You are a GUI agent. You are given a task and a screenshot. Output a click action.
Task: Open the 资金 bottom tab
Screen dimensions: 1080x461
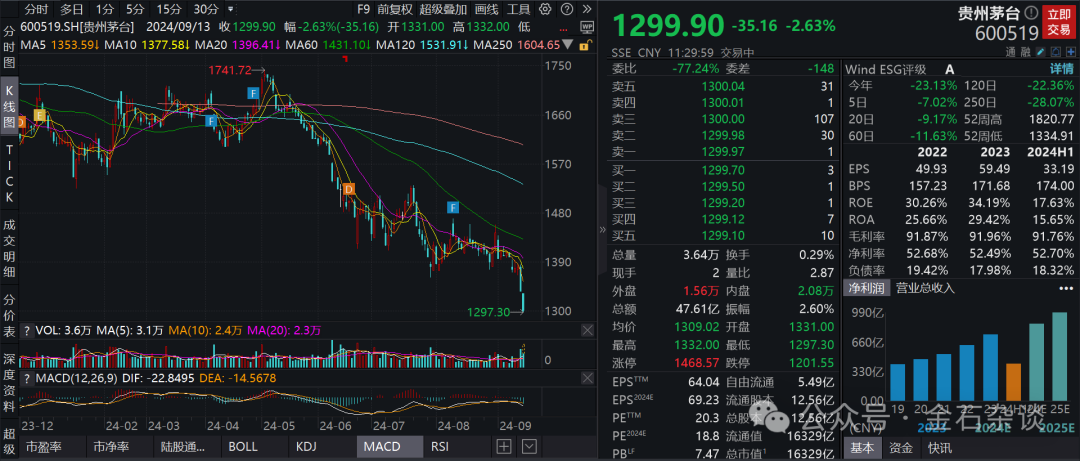[x=901, y=447]
